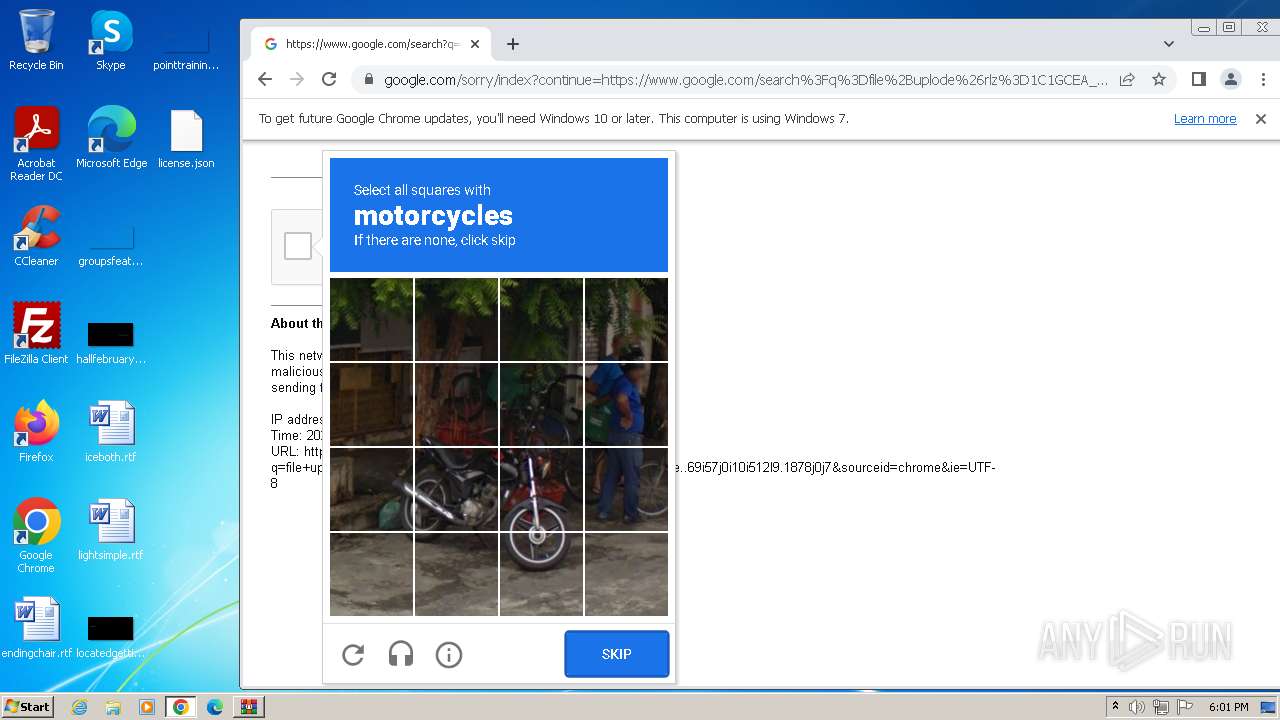1280x720 pixels.
Task: Open File Explorer folder in taskbar
Action: (113, 707)
